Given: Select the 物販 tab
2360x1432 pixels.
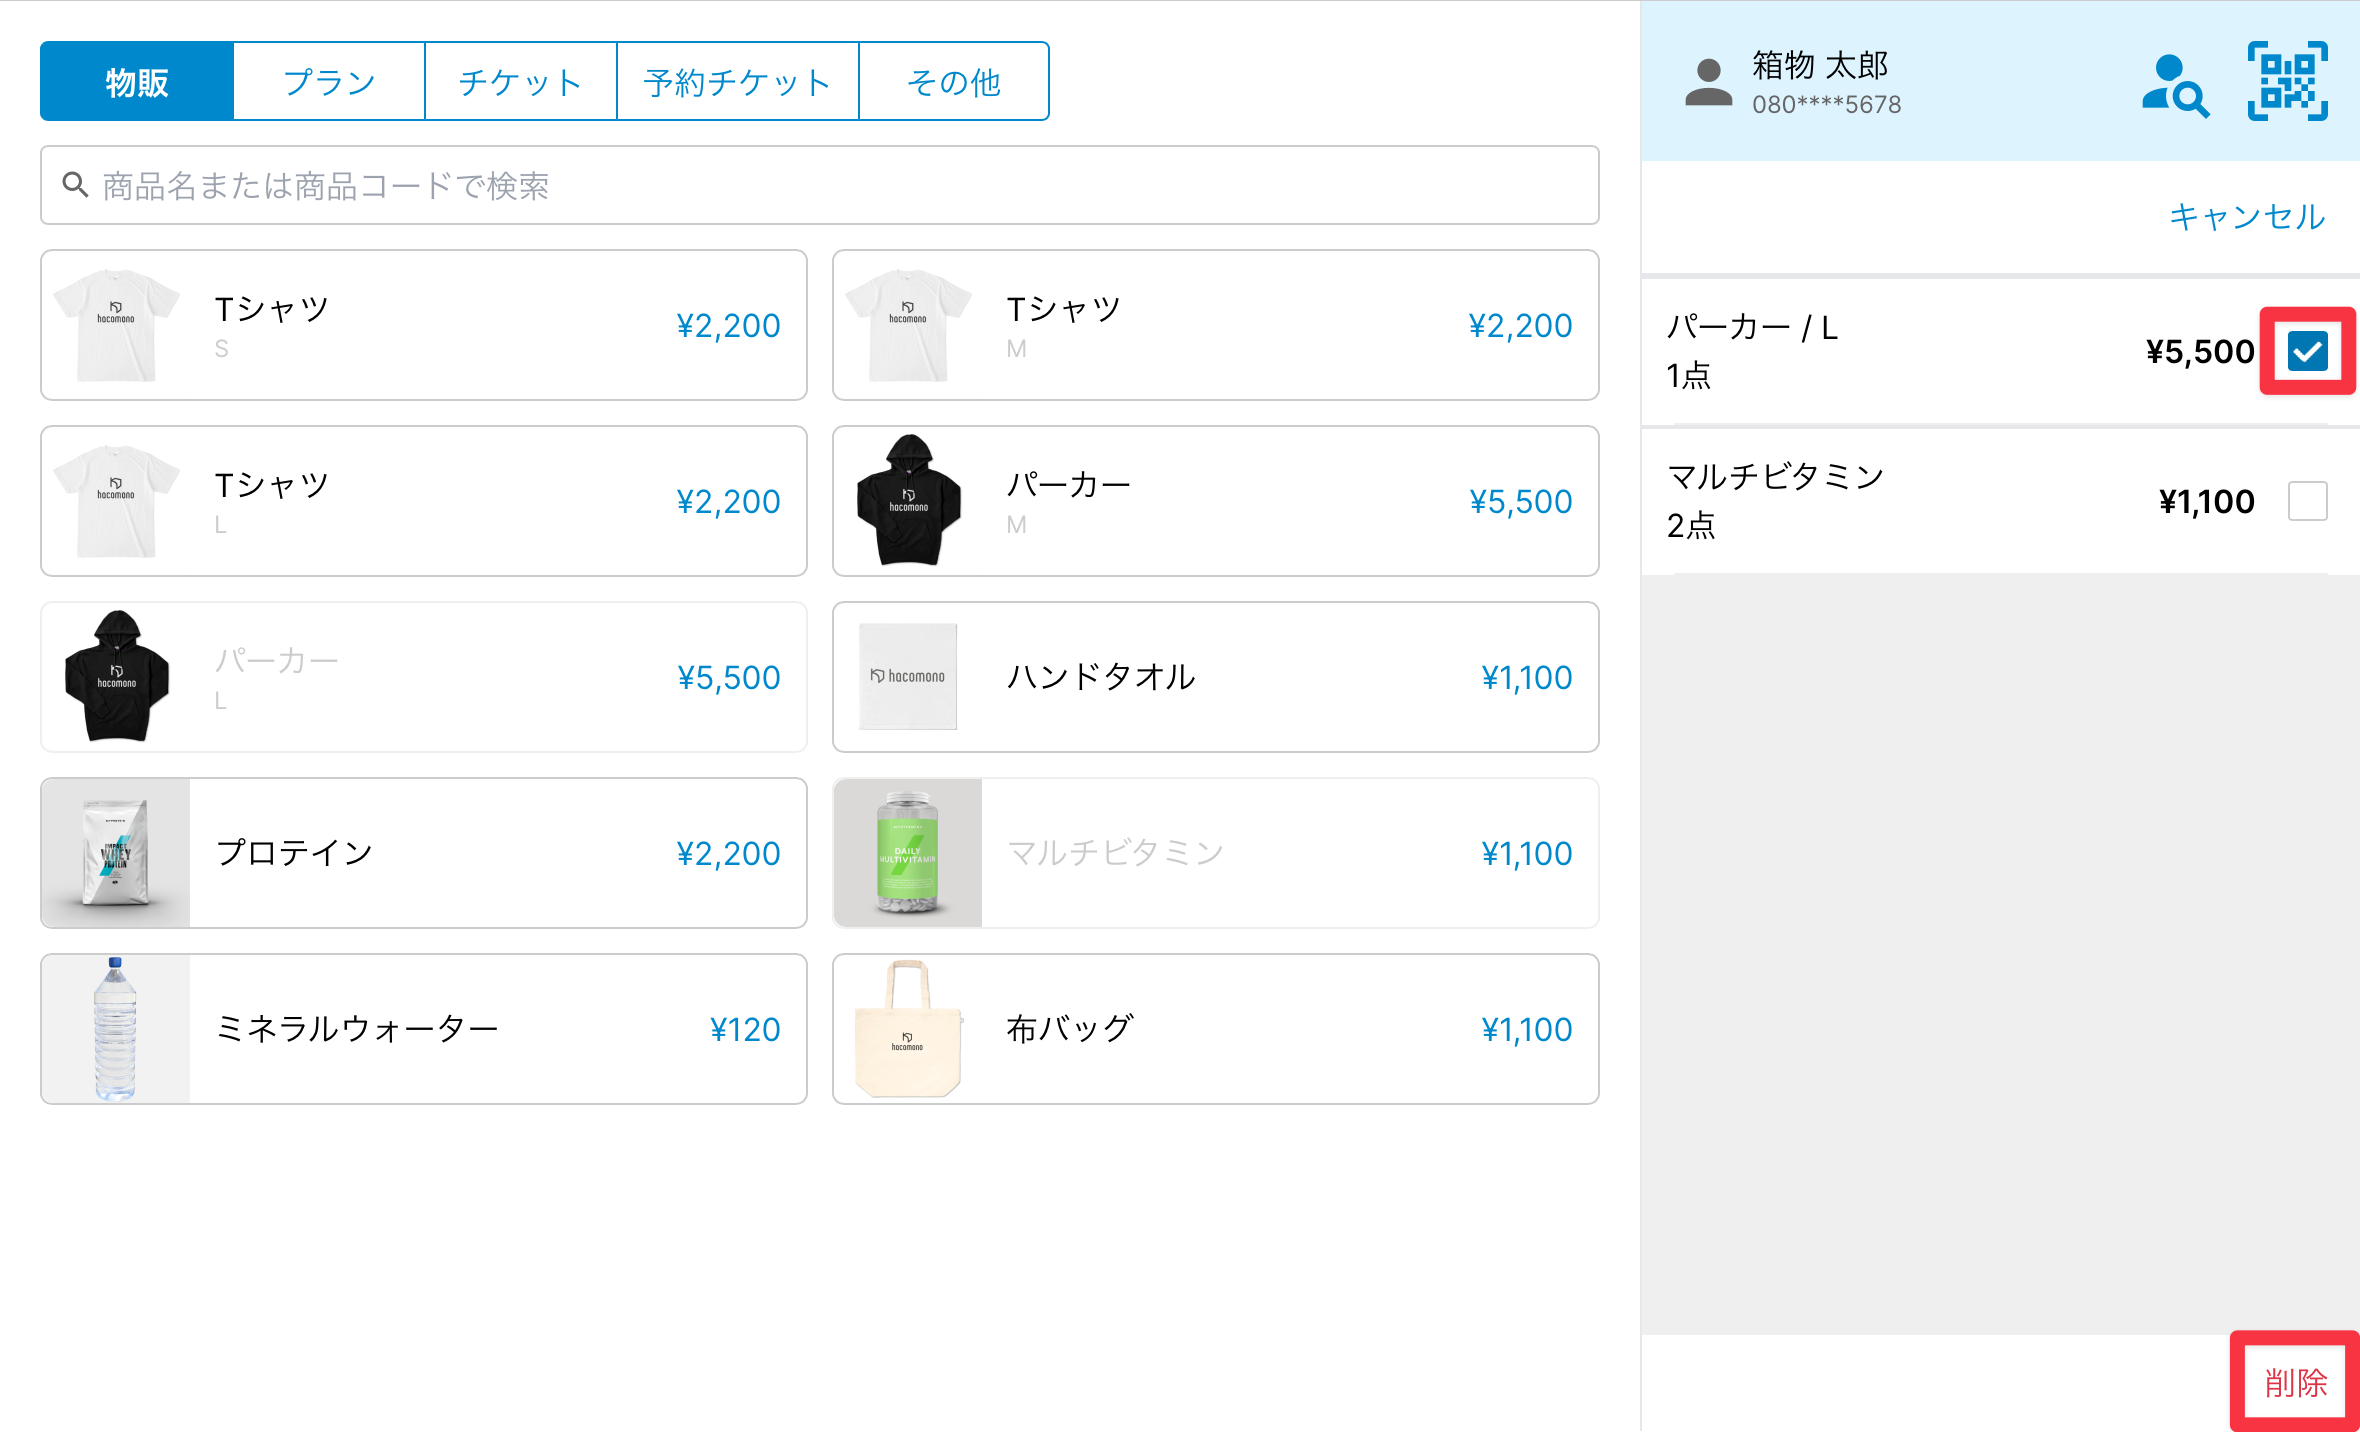Looking at the screenshot, I should click(137, 81).
